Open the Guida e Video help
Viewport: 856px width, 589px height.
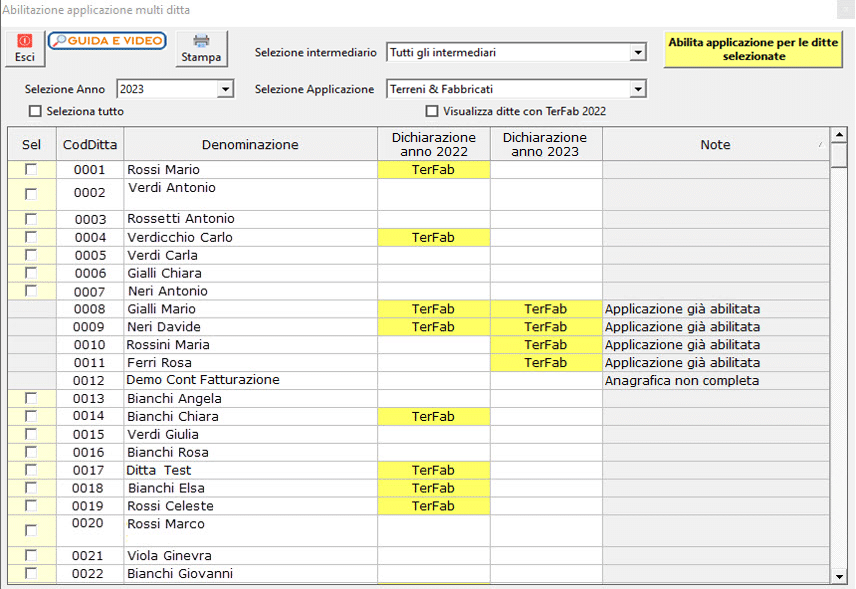point(107,40)
